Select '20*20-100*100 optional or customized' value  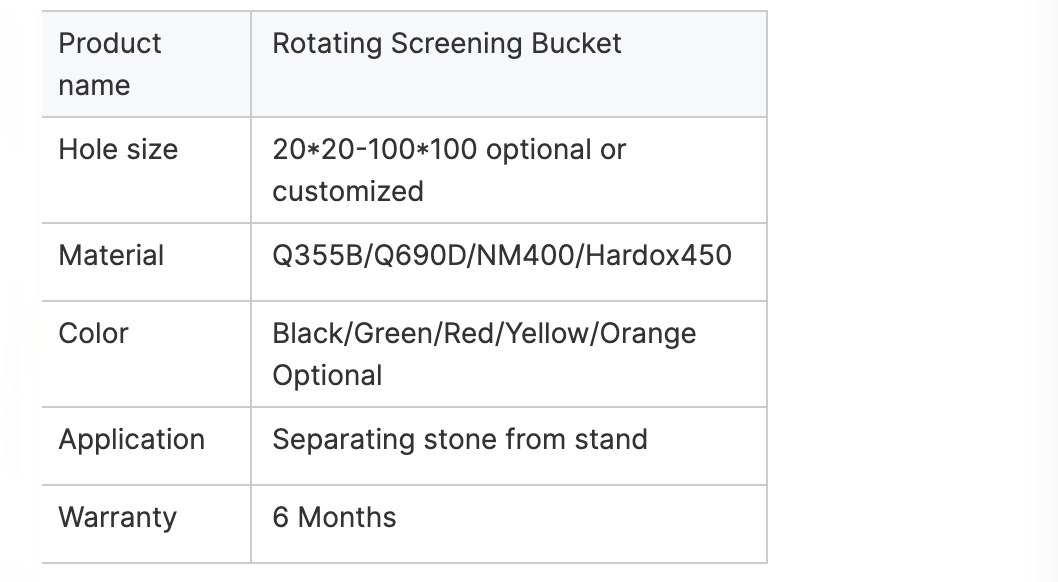[449, 170]
